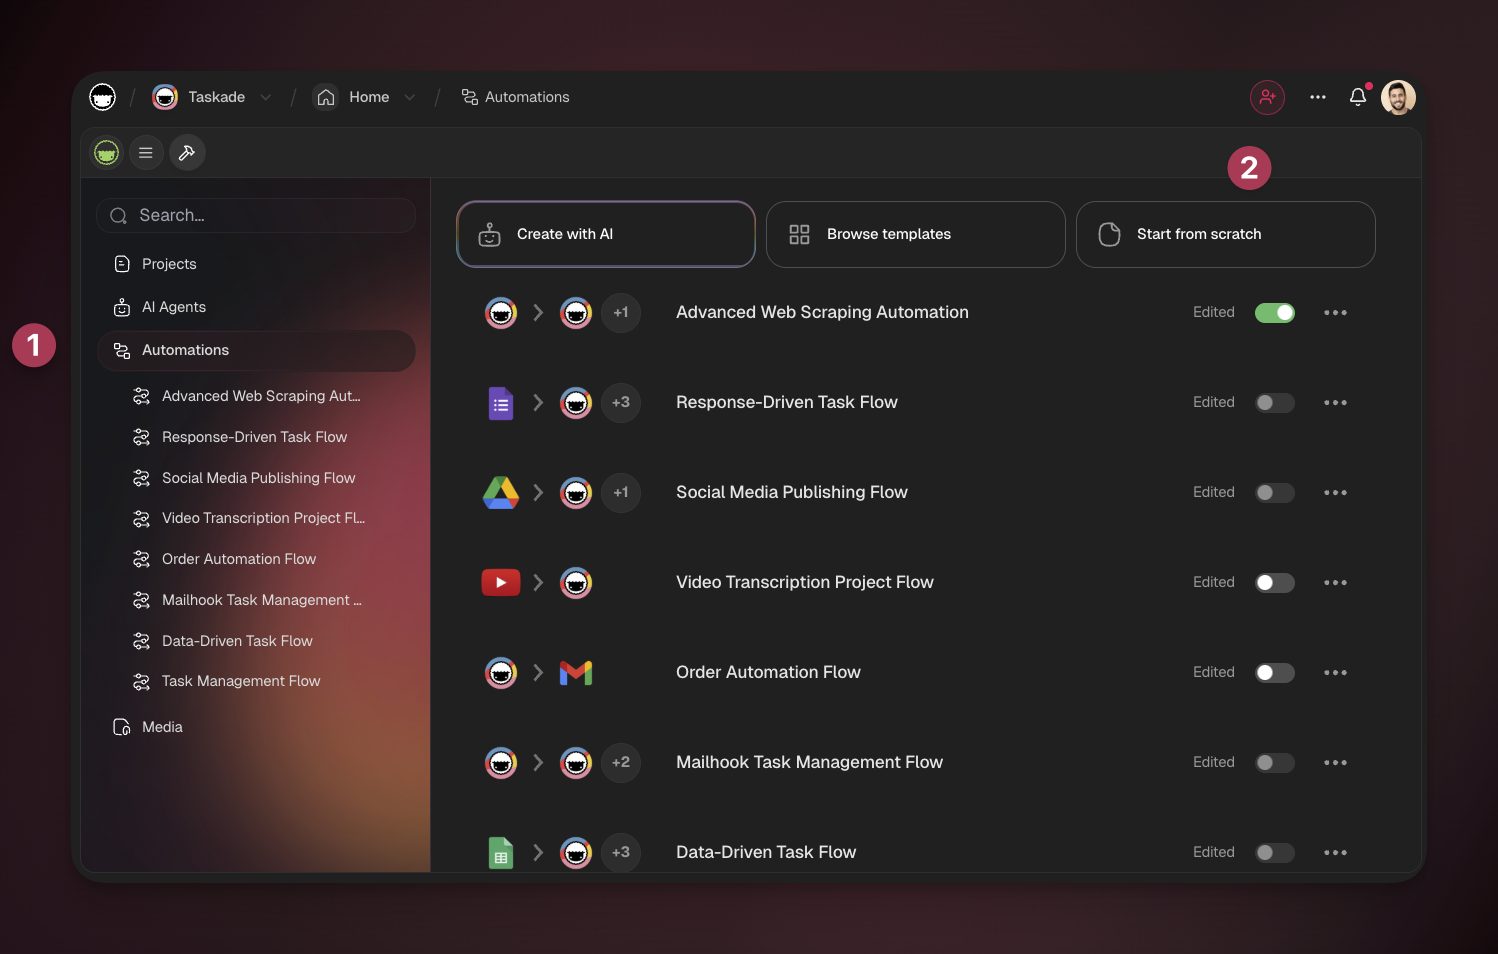This screenshot has width=1498, height=954.
Task: Enable the Response-Driven Task Flow toggle
Action: point(1275,403)
